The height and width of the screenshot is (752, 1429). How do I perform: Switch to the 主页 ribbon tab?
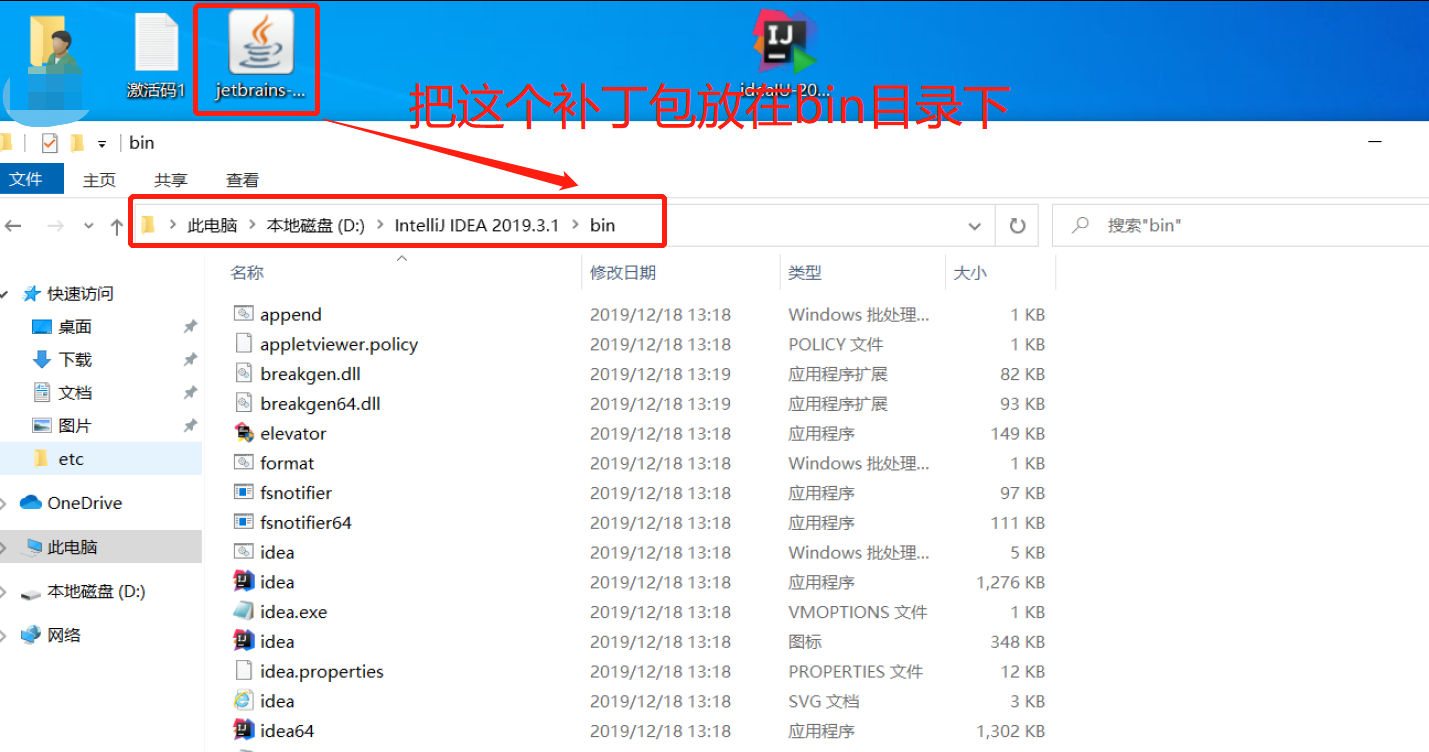click(99, 180)
